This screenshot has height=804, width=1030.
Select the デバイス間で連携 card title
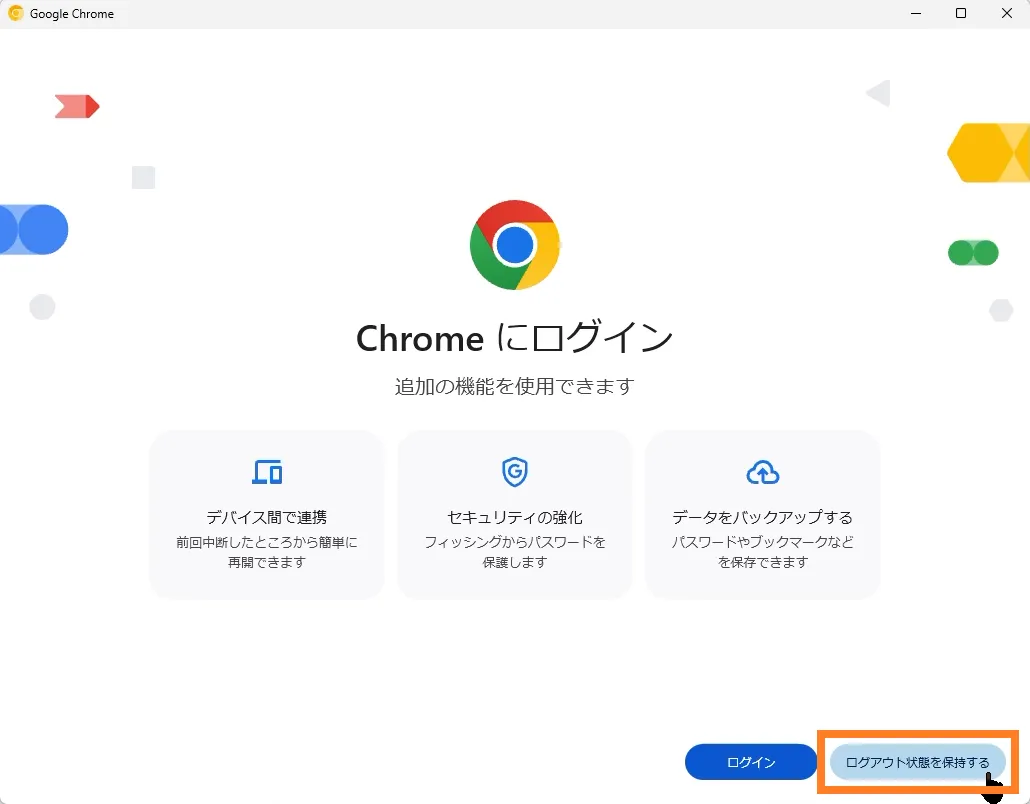(x=267, y=517)
